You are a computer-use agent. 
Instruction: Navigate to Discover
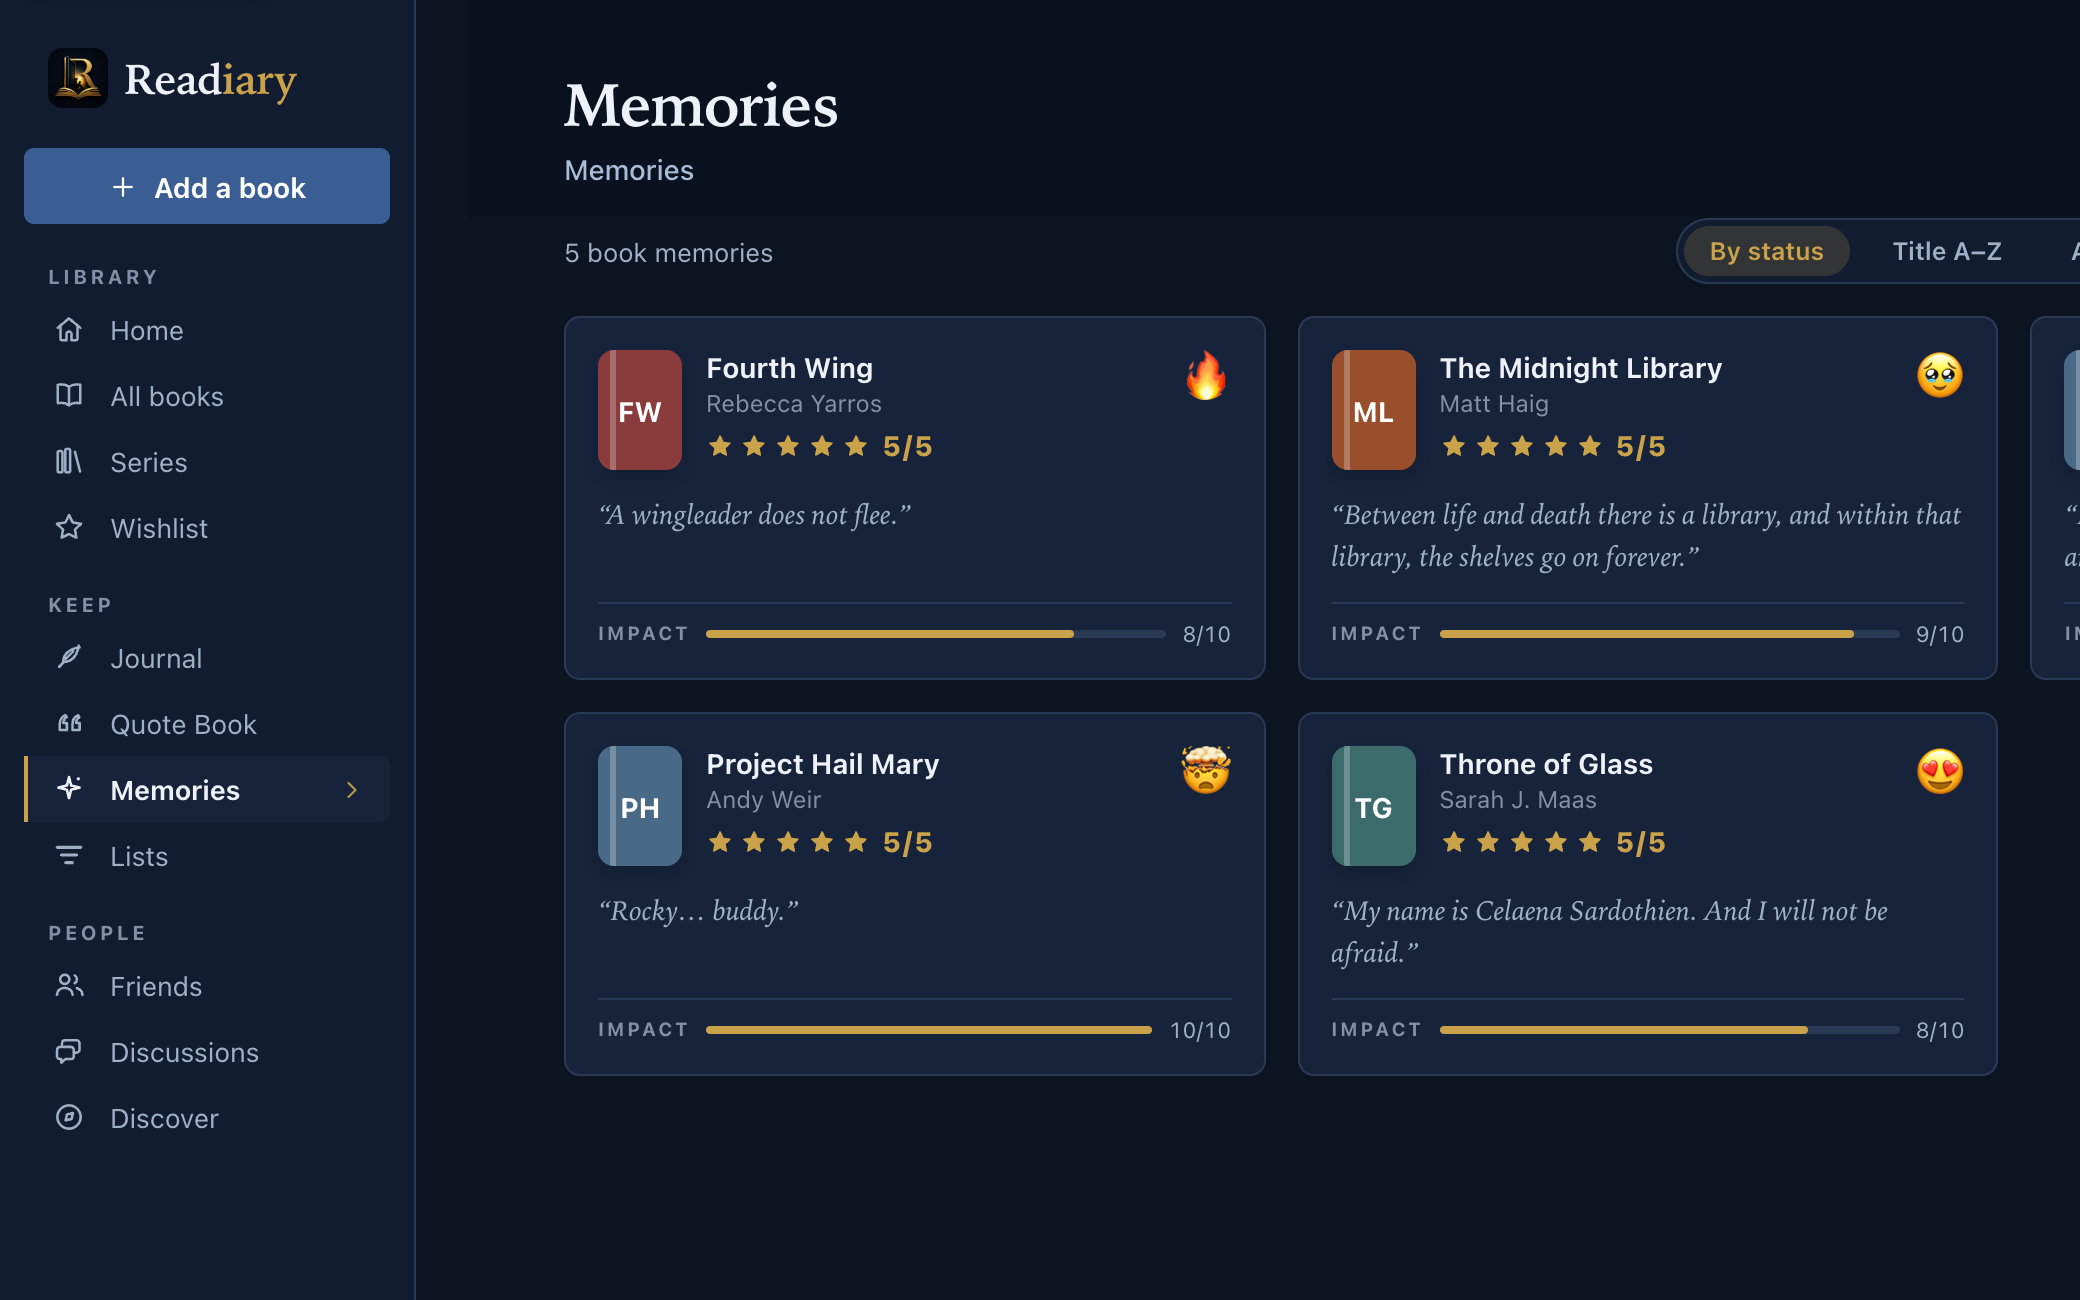pos(207,1118)
